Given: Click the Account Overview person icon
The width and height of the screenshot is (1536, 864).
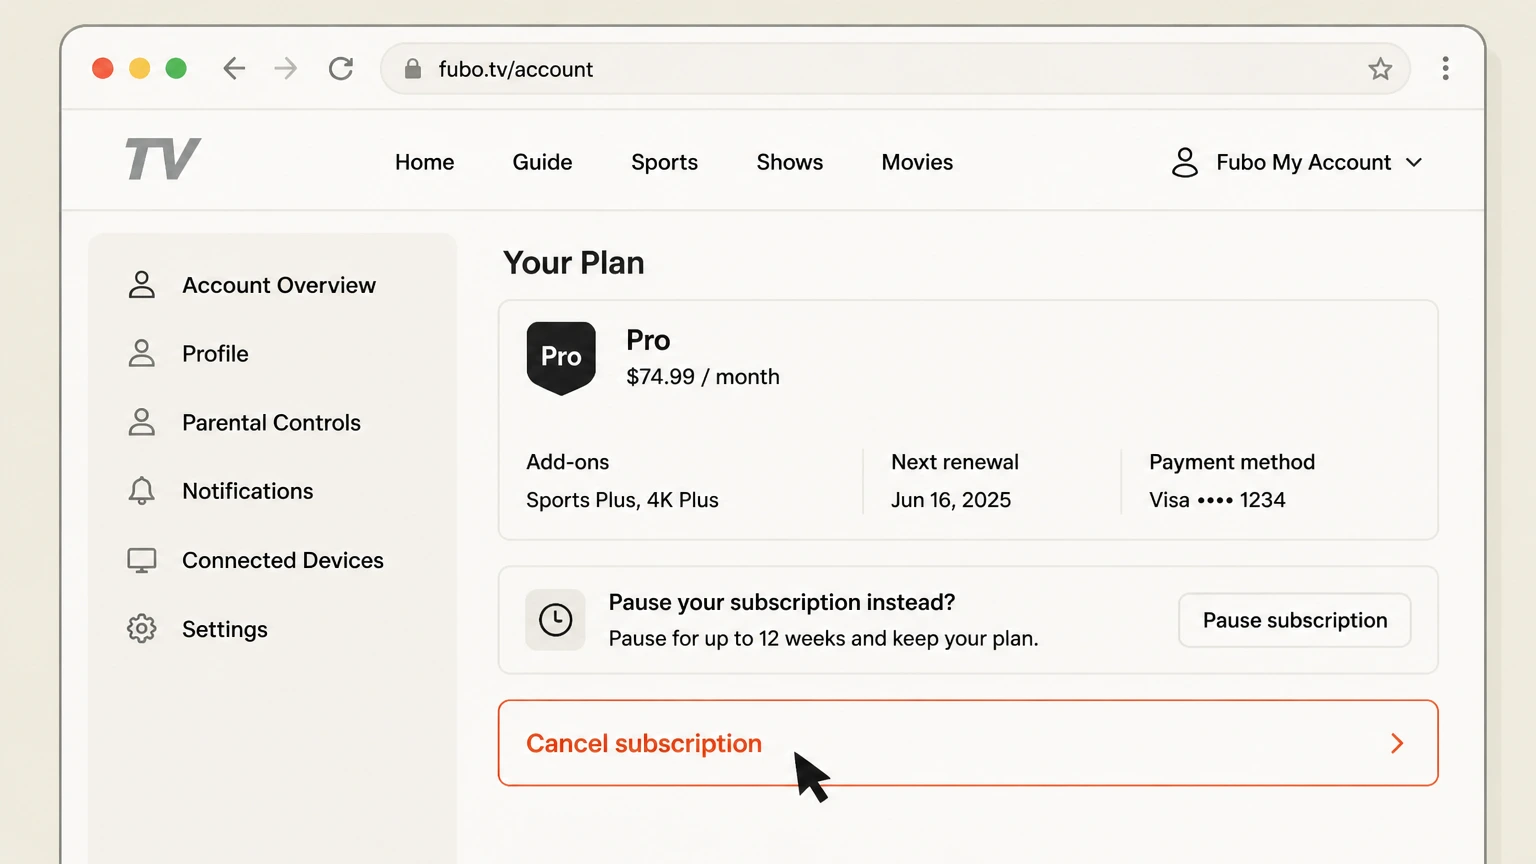Looking at the screenshot, I should coord(142,285).
